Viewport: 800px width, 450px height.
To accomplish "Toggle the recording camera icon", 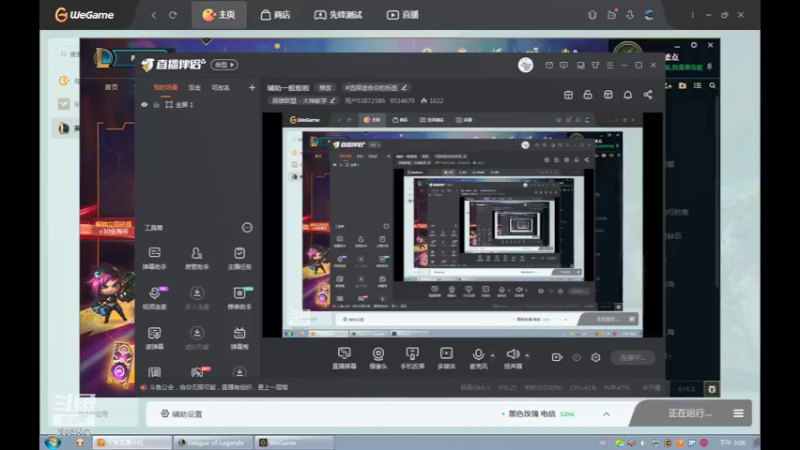I will 557,358.
